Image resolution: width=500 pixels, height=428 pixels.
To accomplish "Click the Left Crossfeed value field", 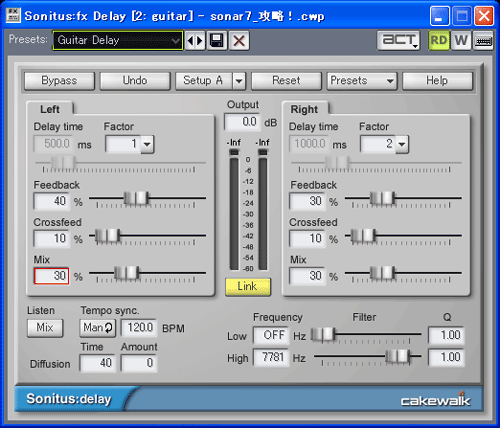I will click(x=52, y=239).
